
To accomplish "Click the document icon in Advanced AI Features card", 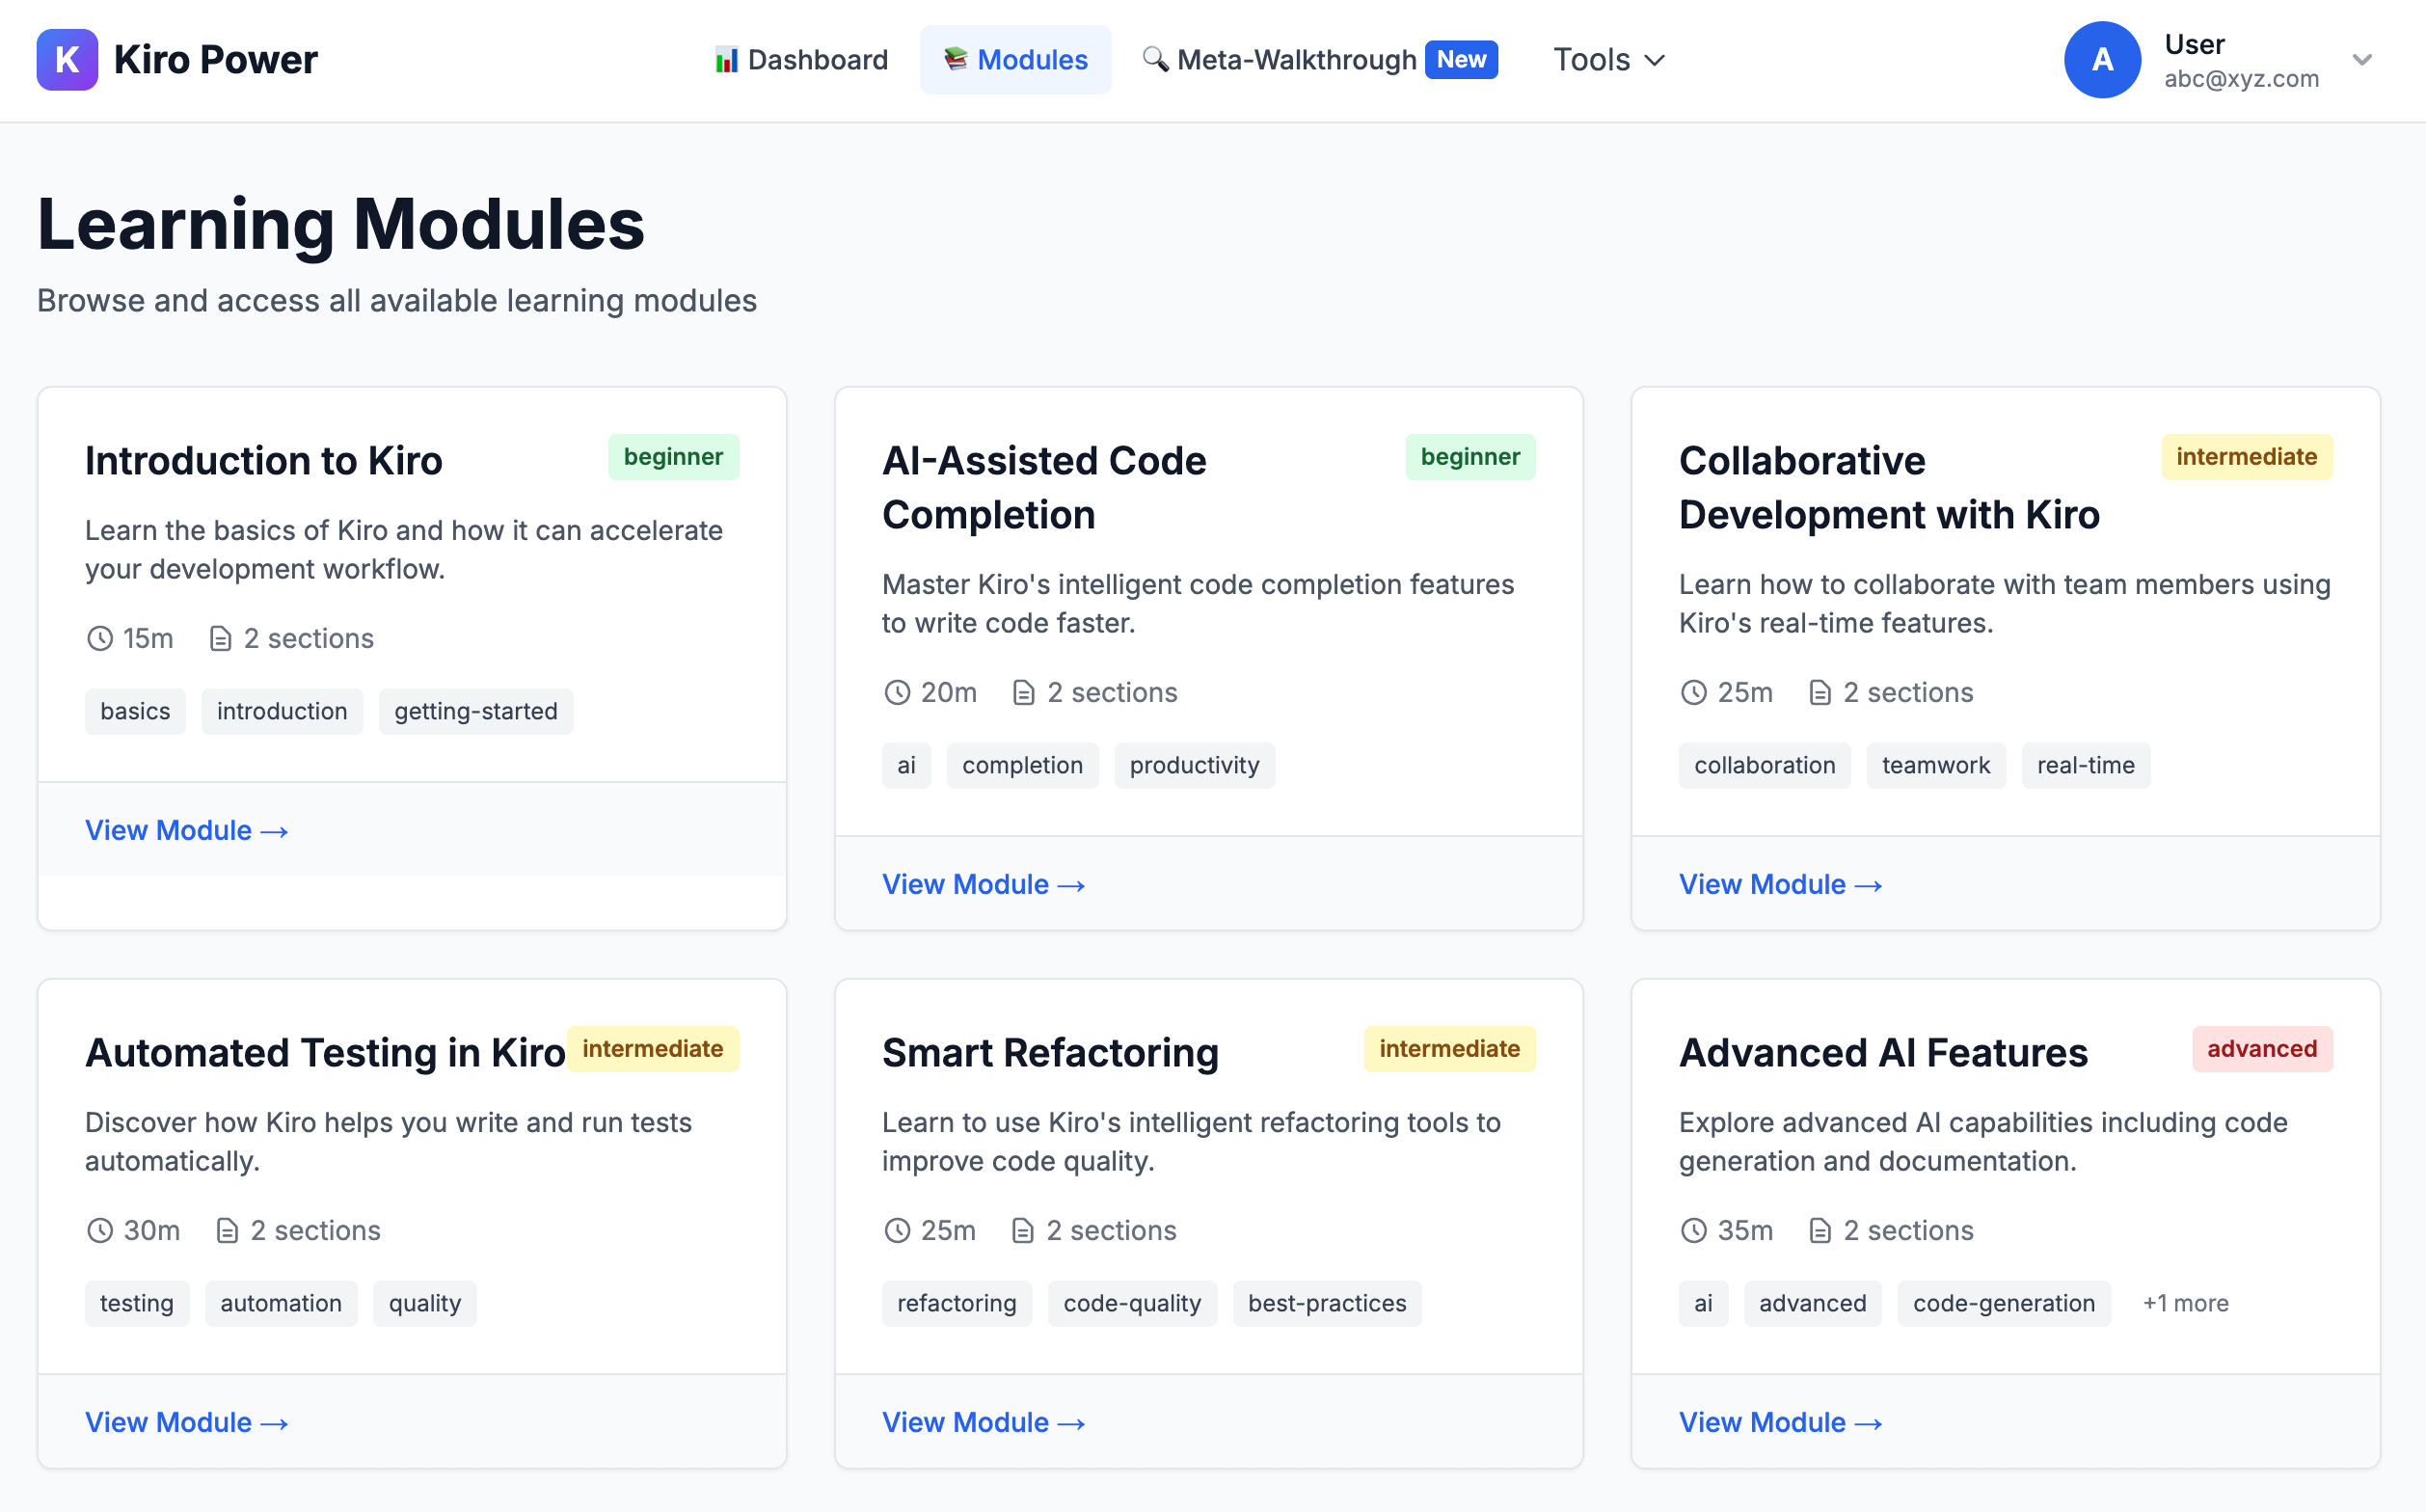I will pos(1820,1230).
